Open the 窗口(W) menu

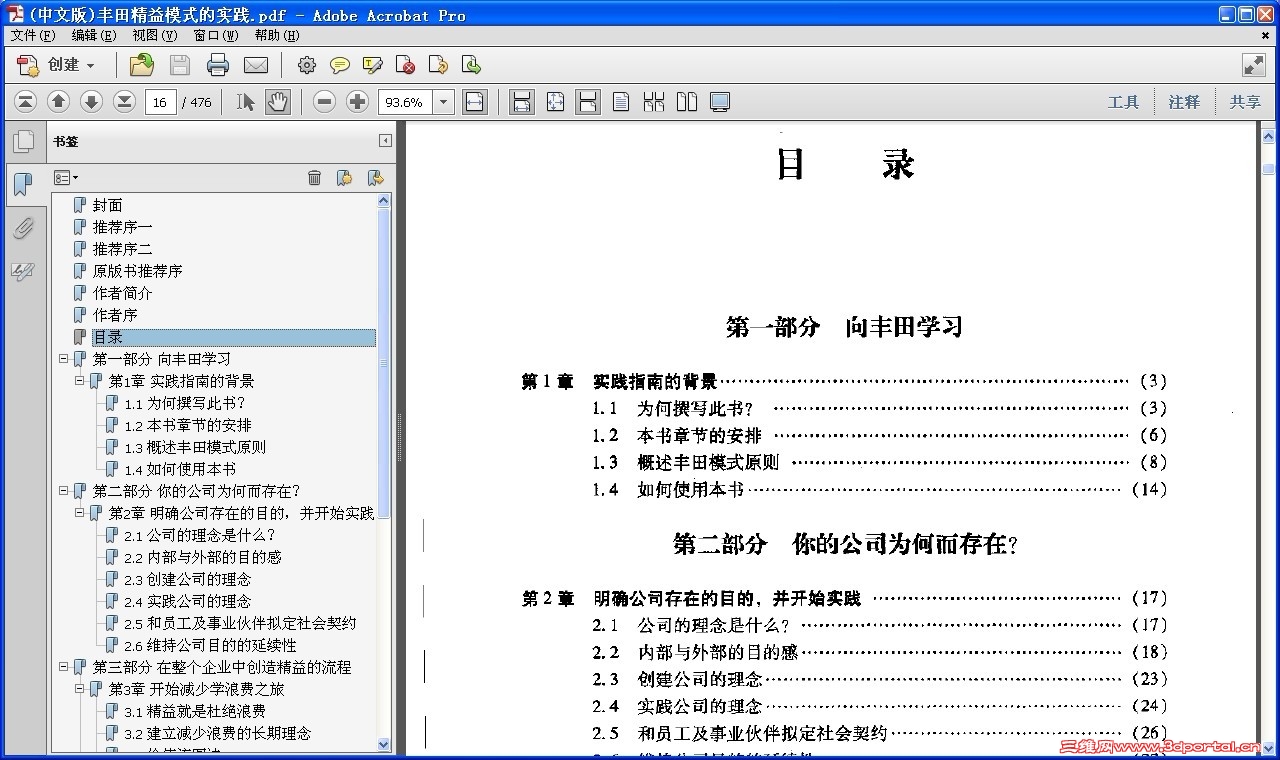(216, 35)
